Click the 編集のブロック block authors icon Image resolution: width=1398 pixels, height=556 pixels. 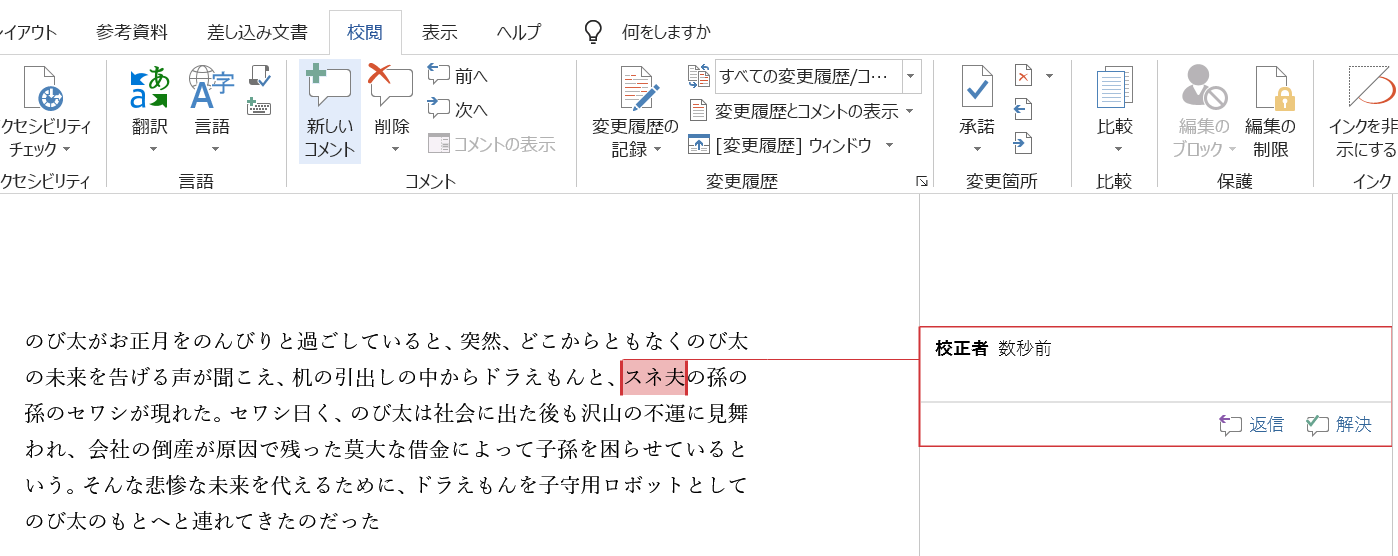pyautogui.click(x=1204, y=88)
